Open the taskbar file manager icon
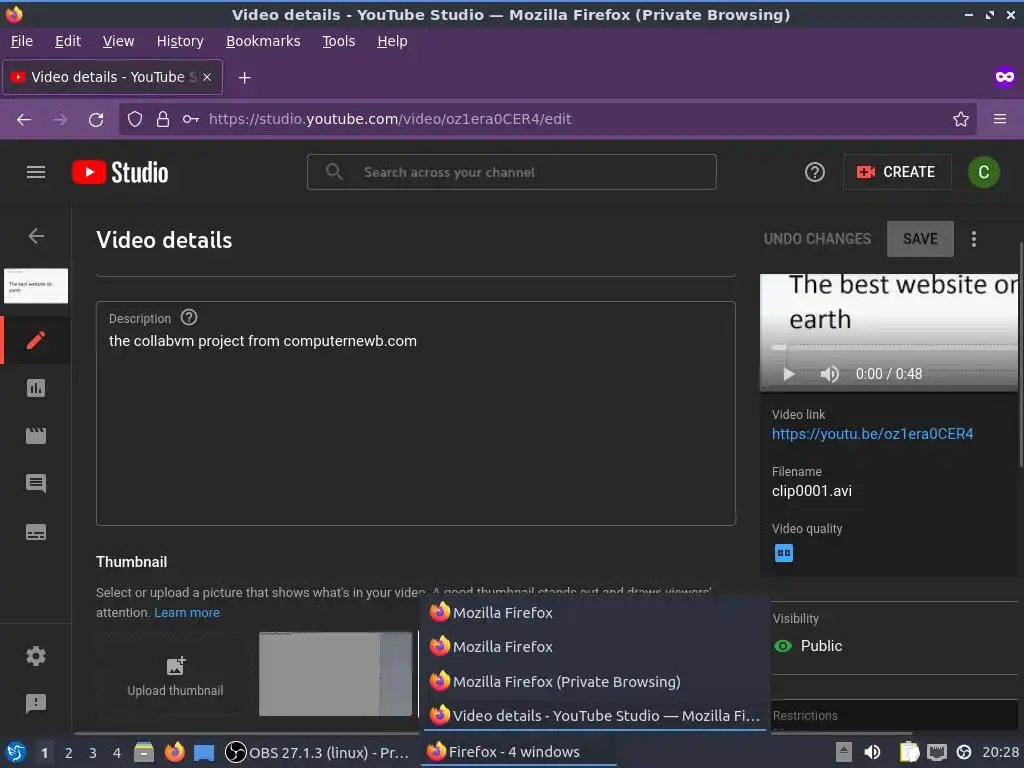The image size is (1024, 768). 144,752
